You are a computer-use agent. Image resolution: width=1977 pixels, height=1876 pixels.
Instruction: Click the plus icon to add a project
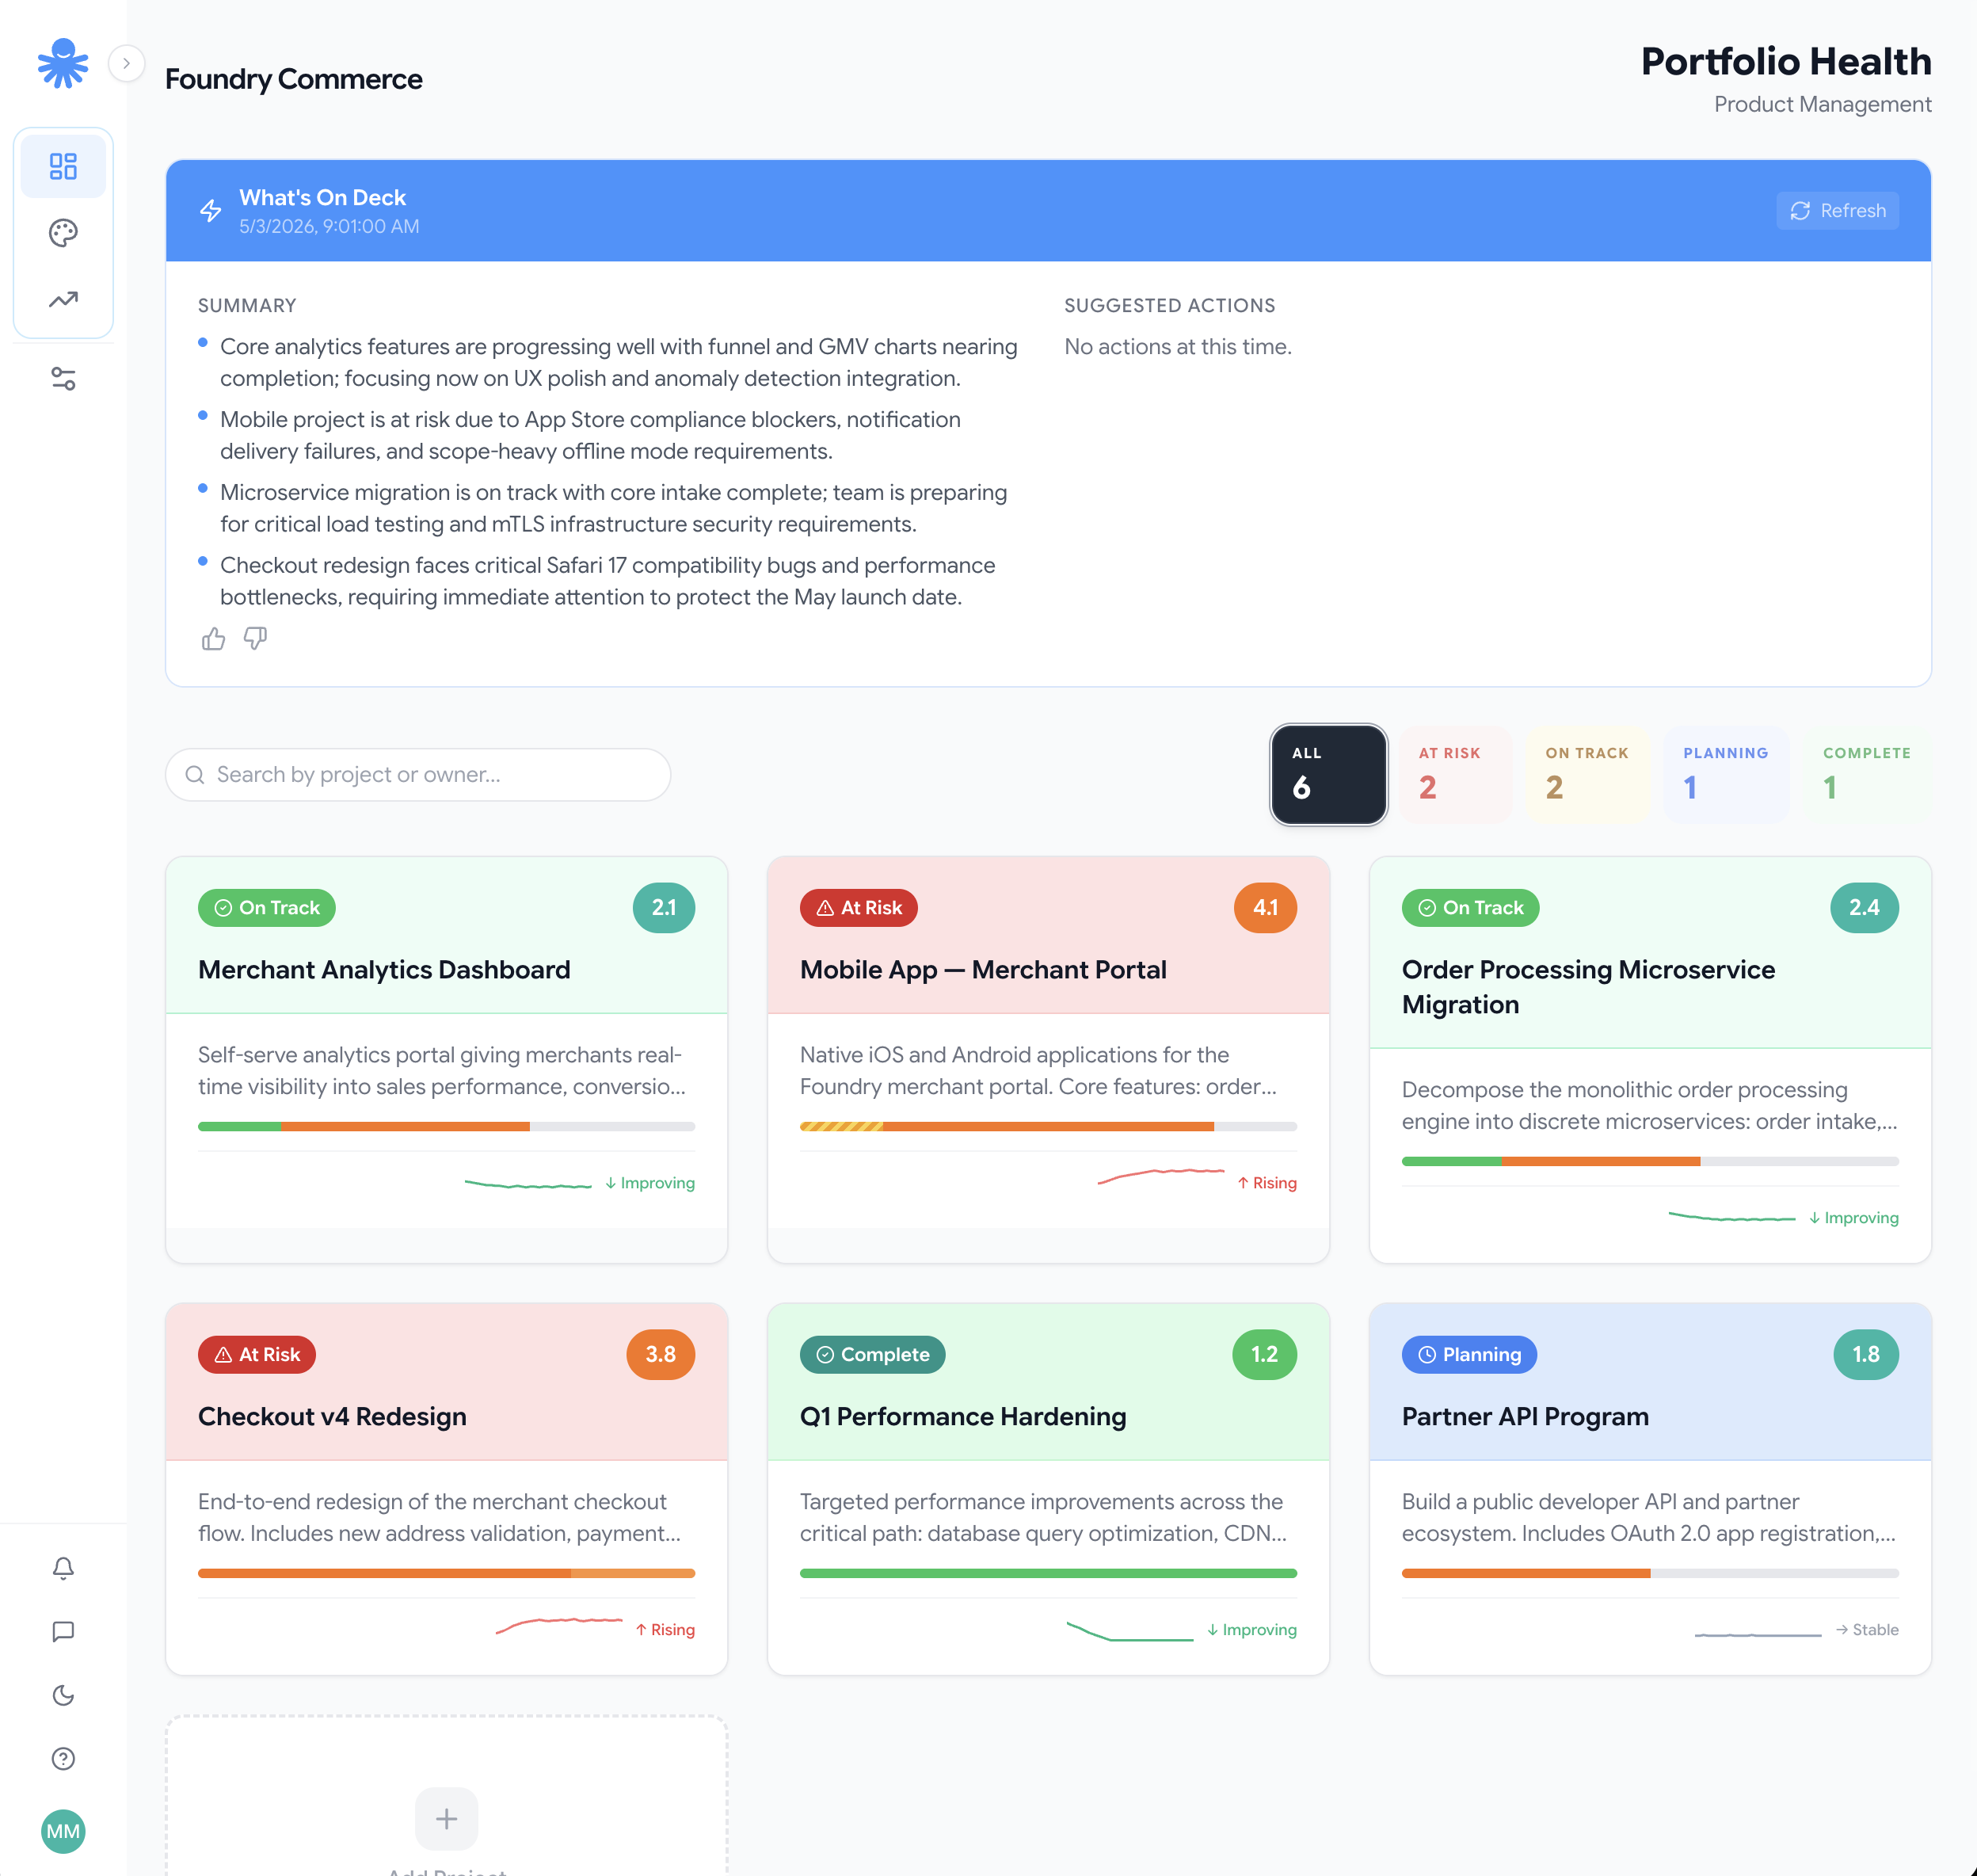pyautogui.click(x=446, y=1819)
